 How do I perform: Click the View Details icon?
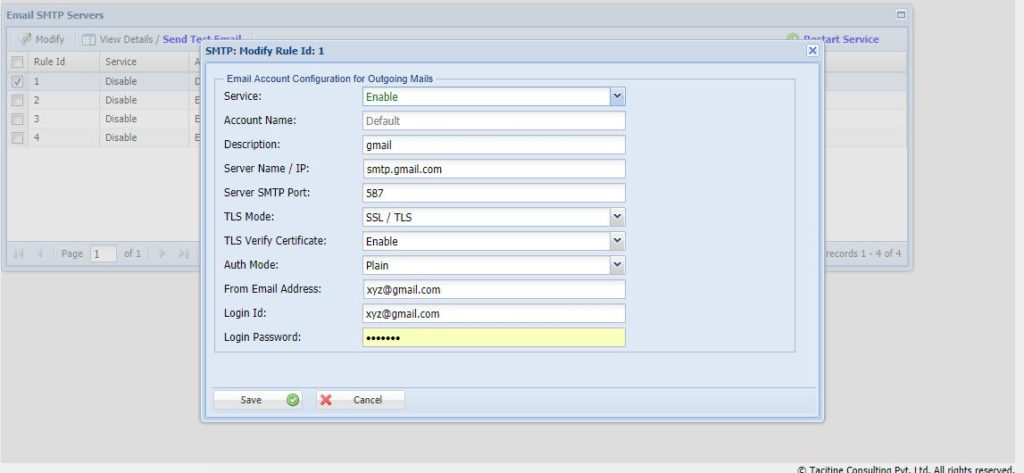pos(88,39)
